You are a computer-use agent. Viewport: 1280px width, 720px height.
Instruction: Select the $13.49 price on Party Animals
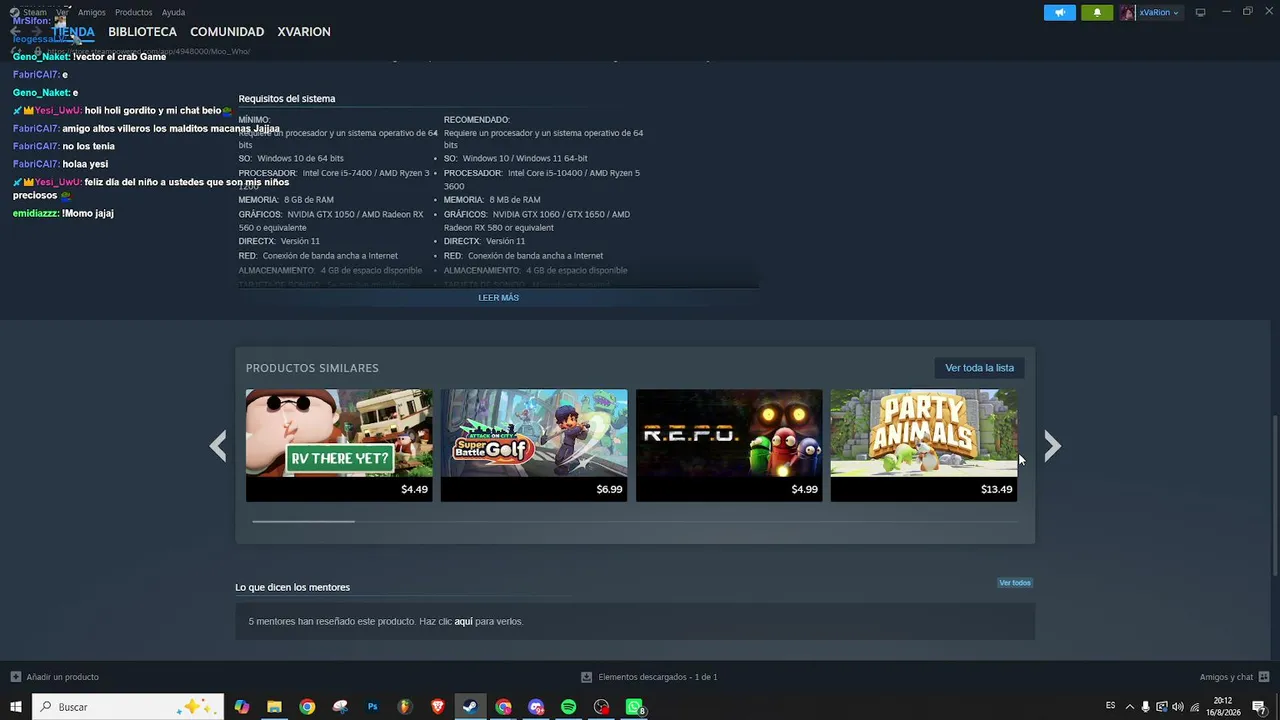[x=997, y=490]
